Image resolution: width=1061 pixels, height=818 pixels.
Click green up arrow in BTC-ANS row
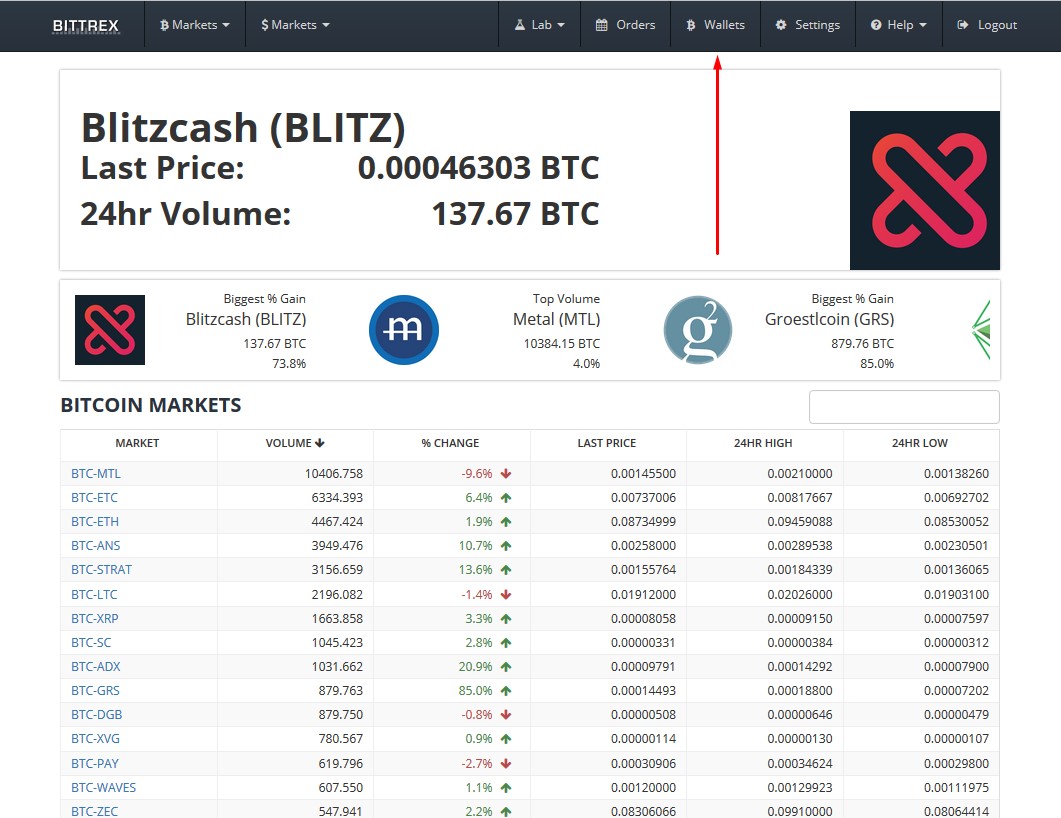coord(505,546)
